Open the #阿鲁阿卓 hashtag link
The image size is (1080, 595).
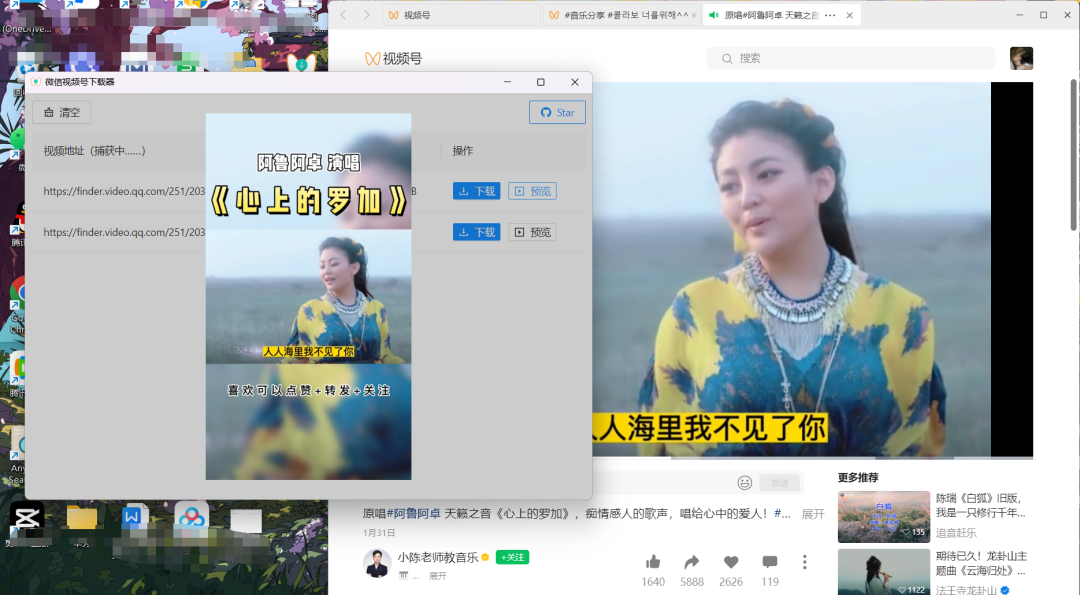[x=413, y=513]
